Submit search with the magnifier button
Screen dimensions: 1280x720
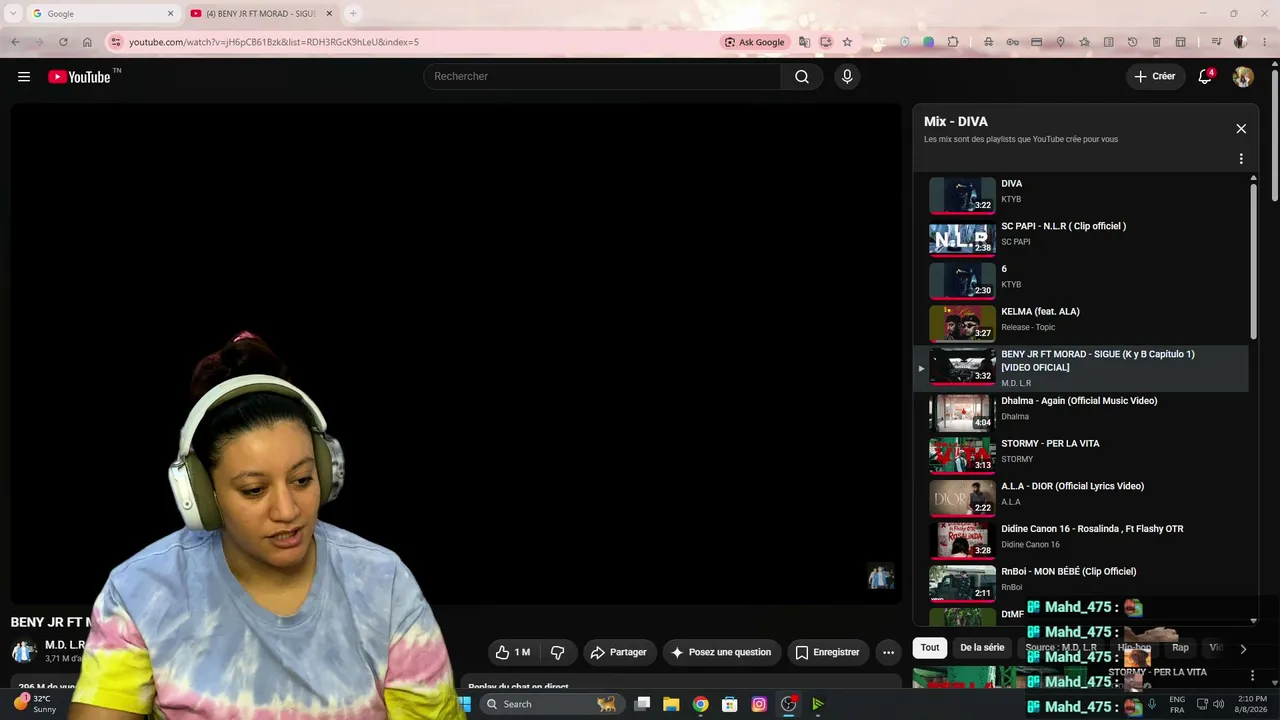click(802, 77)
